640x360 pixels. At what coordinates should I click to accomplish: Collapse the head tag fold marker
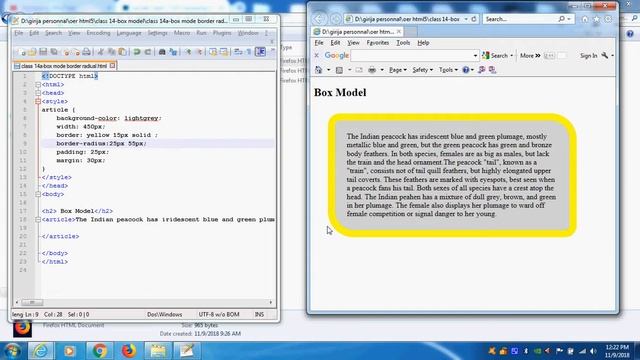(x=38, y=93)
